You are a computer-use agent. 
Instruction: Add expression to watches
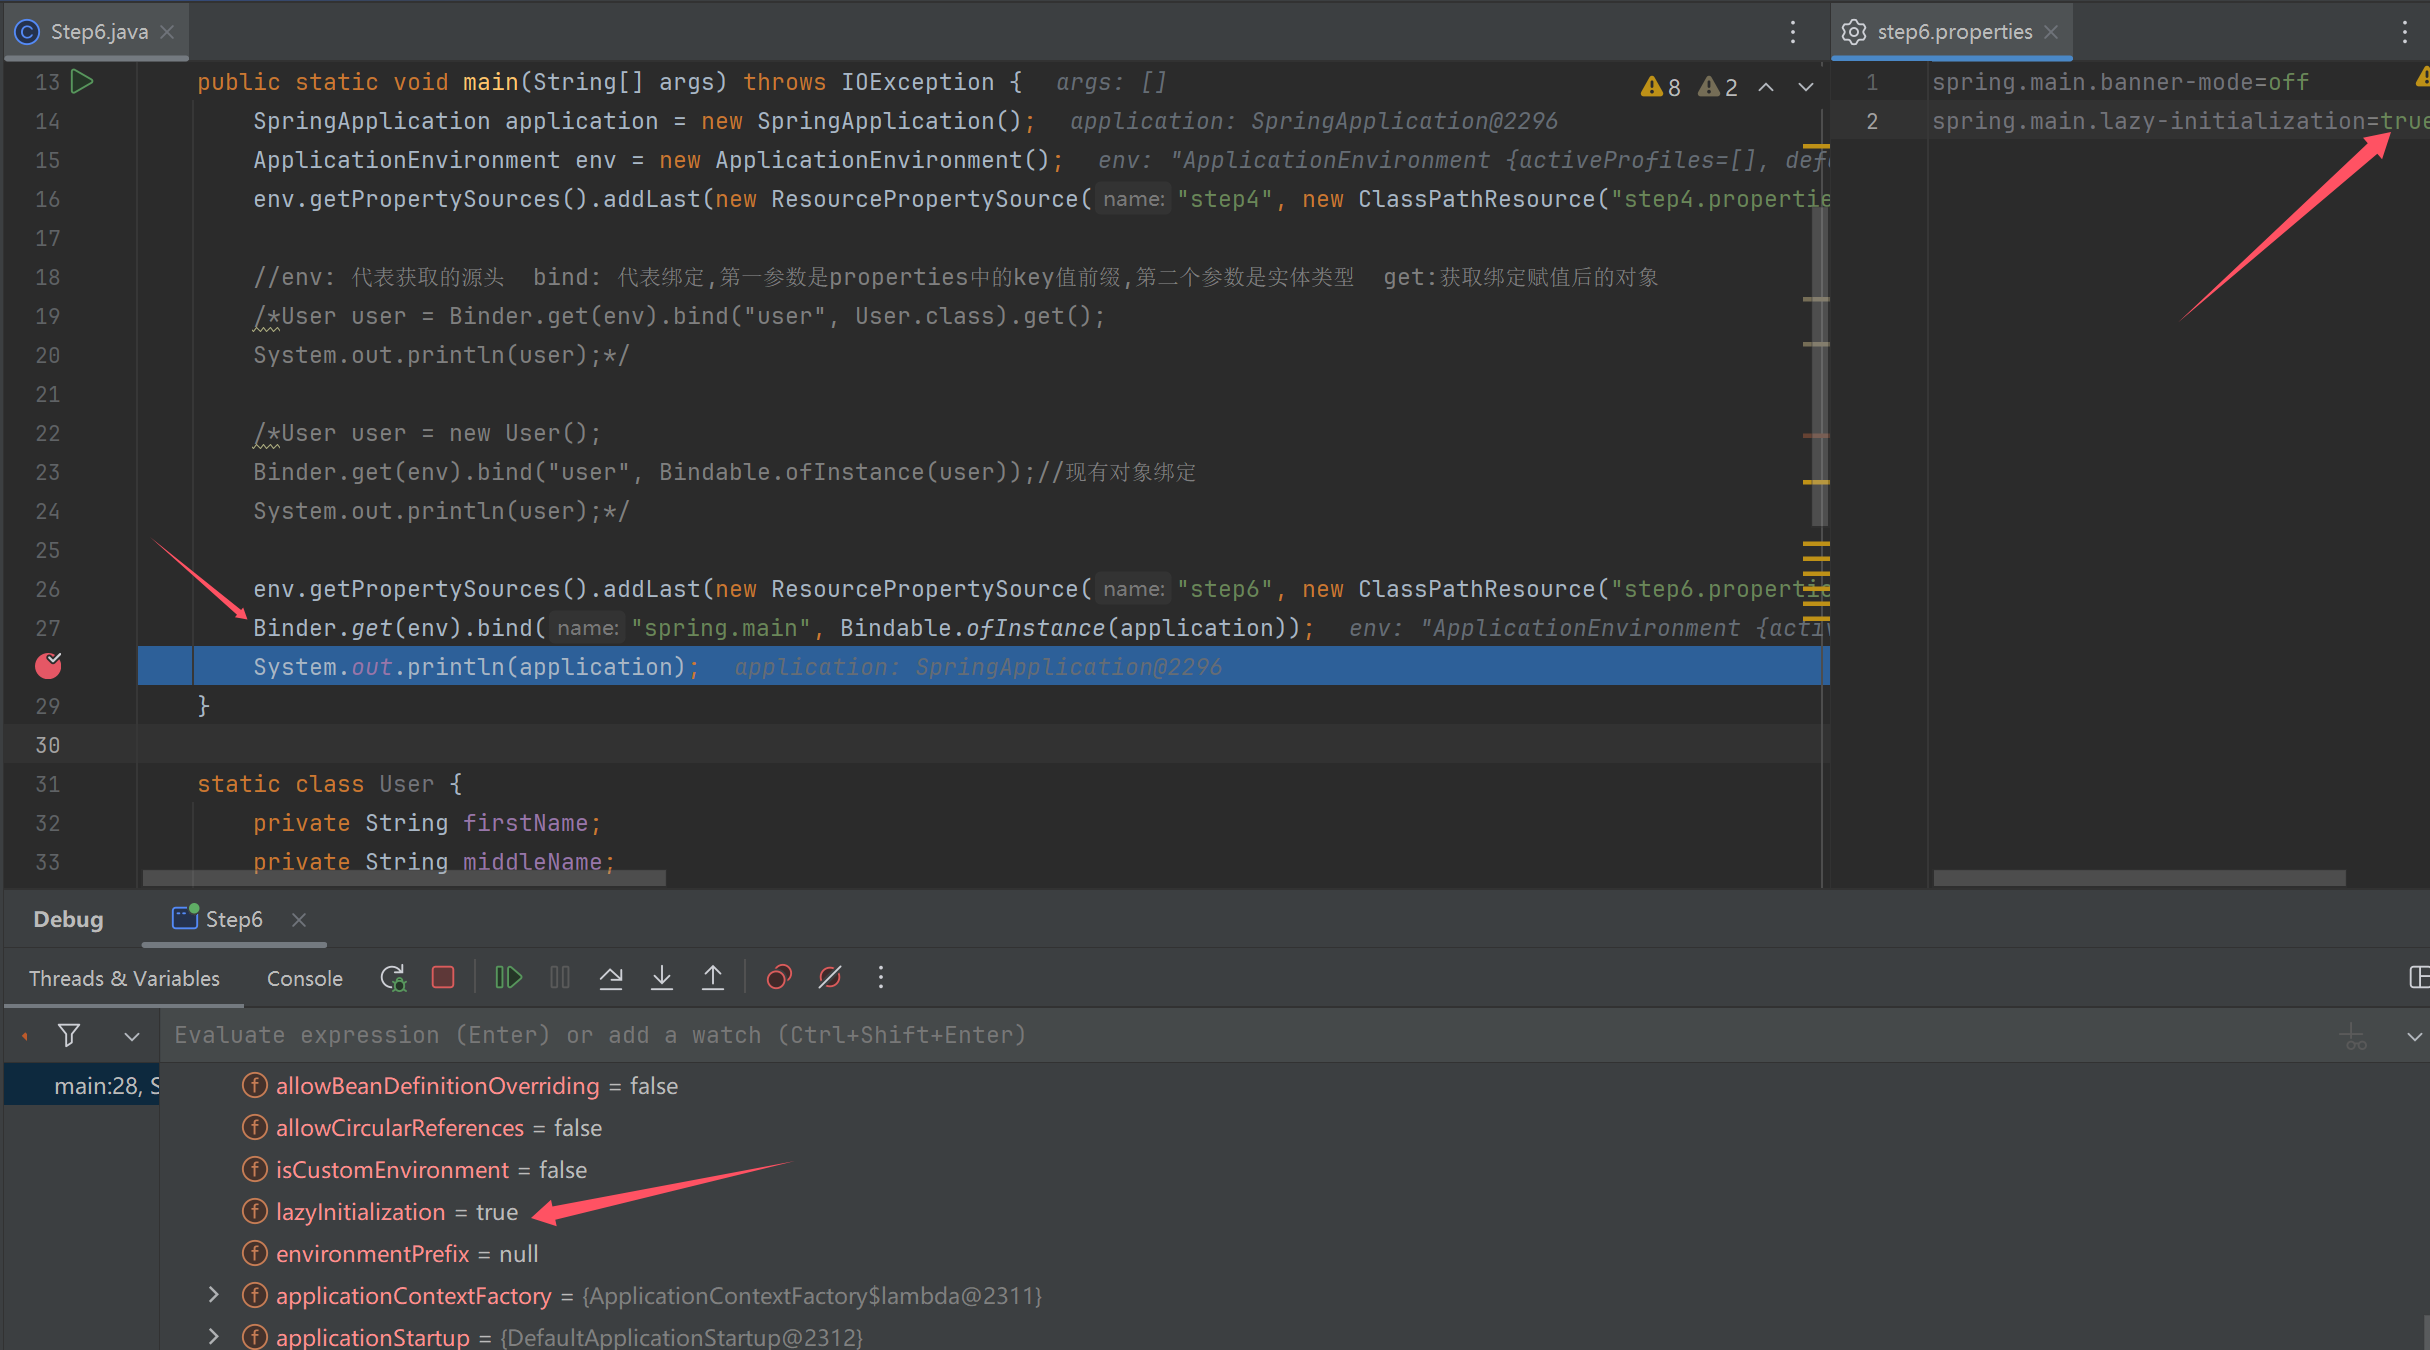pos(2355,1037)
